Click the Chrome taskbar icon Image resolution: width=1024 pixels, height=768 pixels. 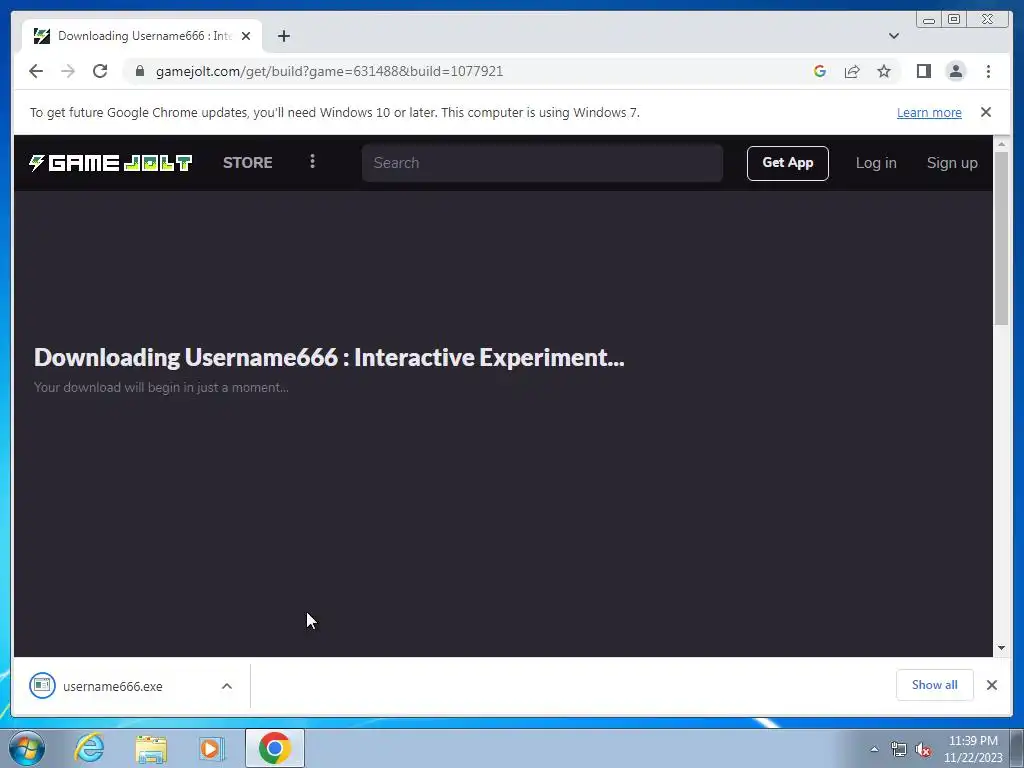275,748
